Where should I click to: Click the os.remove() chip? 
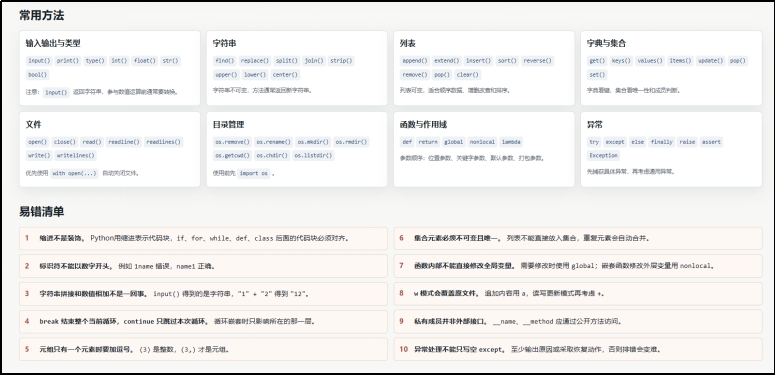[232, 142]
